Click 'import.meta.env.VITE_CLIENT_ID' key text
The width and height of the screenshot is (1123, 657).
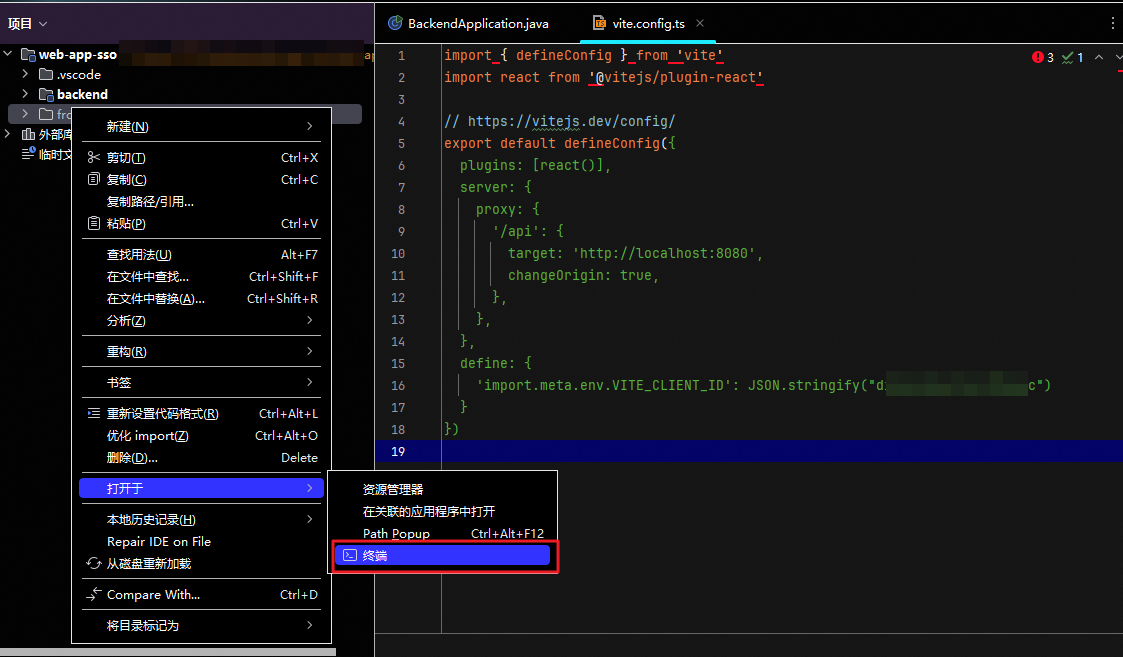coord(604,385)
